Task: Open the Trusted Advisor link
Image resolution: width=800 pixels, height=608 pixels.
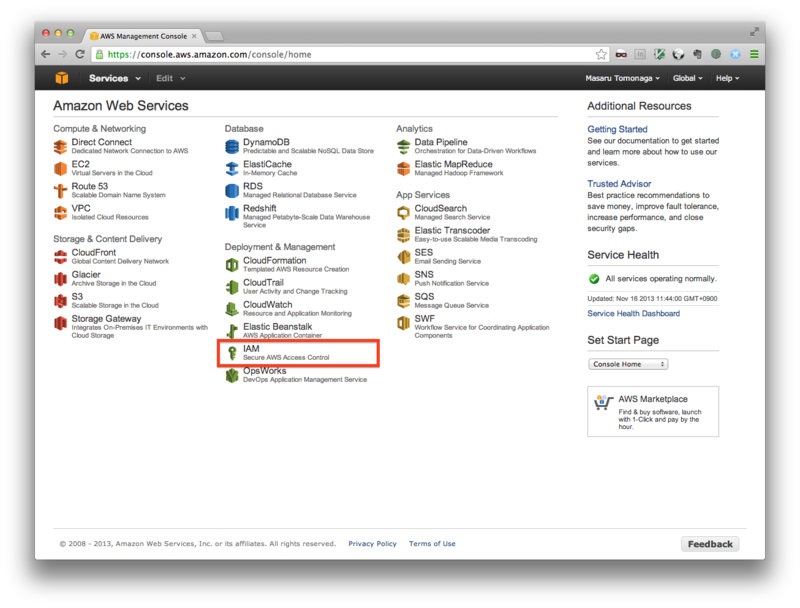Action: (x=619, y=184)
